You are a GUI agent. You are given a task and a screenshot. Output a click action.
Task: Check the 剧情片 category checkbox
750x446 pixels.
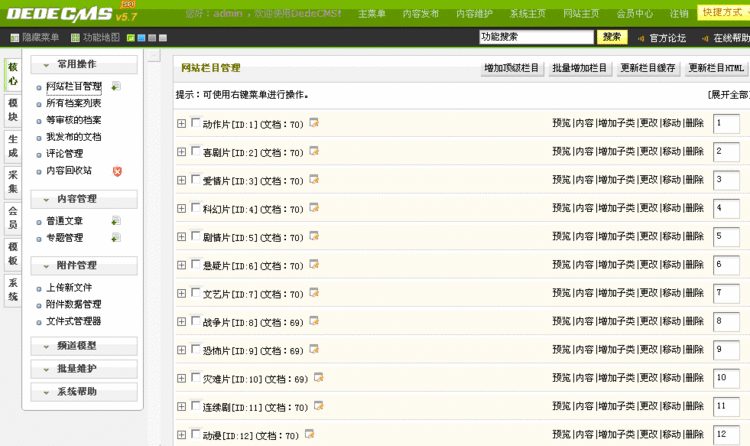(195, 235)
